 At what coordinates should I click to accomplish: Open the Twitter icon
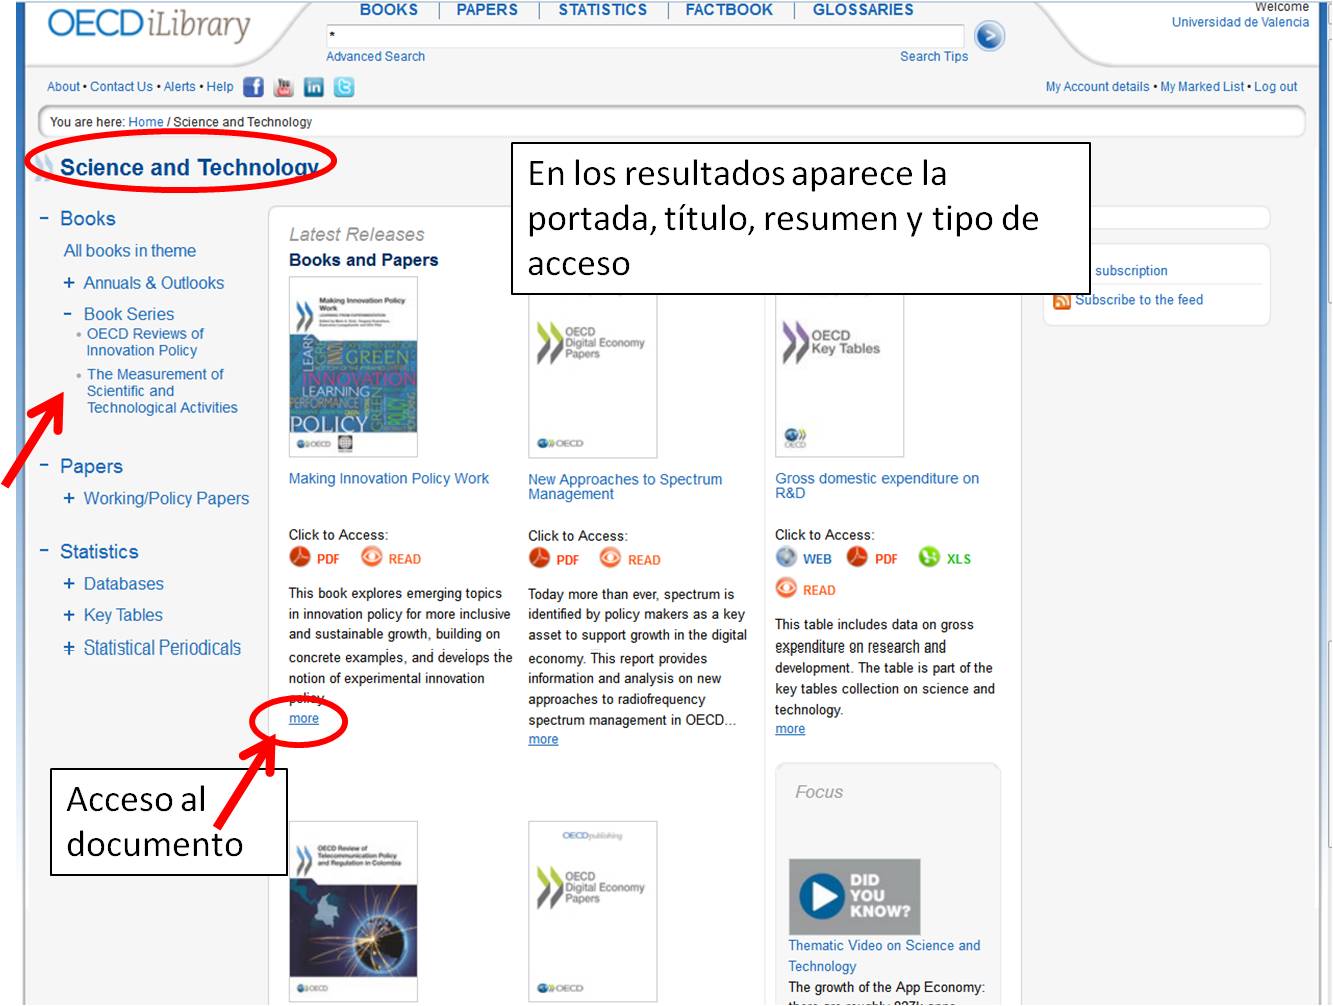point(344,87)
